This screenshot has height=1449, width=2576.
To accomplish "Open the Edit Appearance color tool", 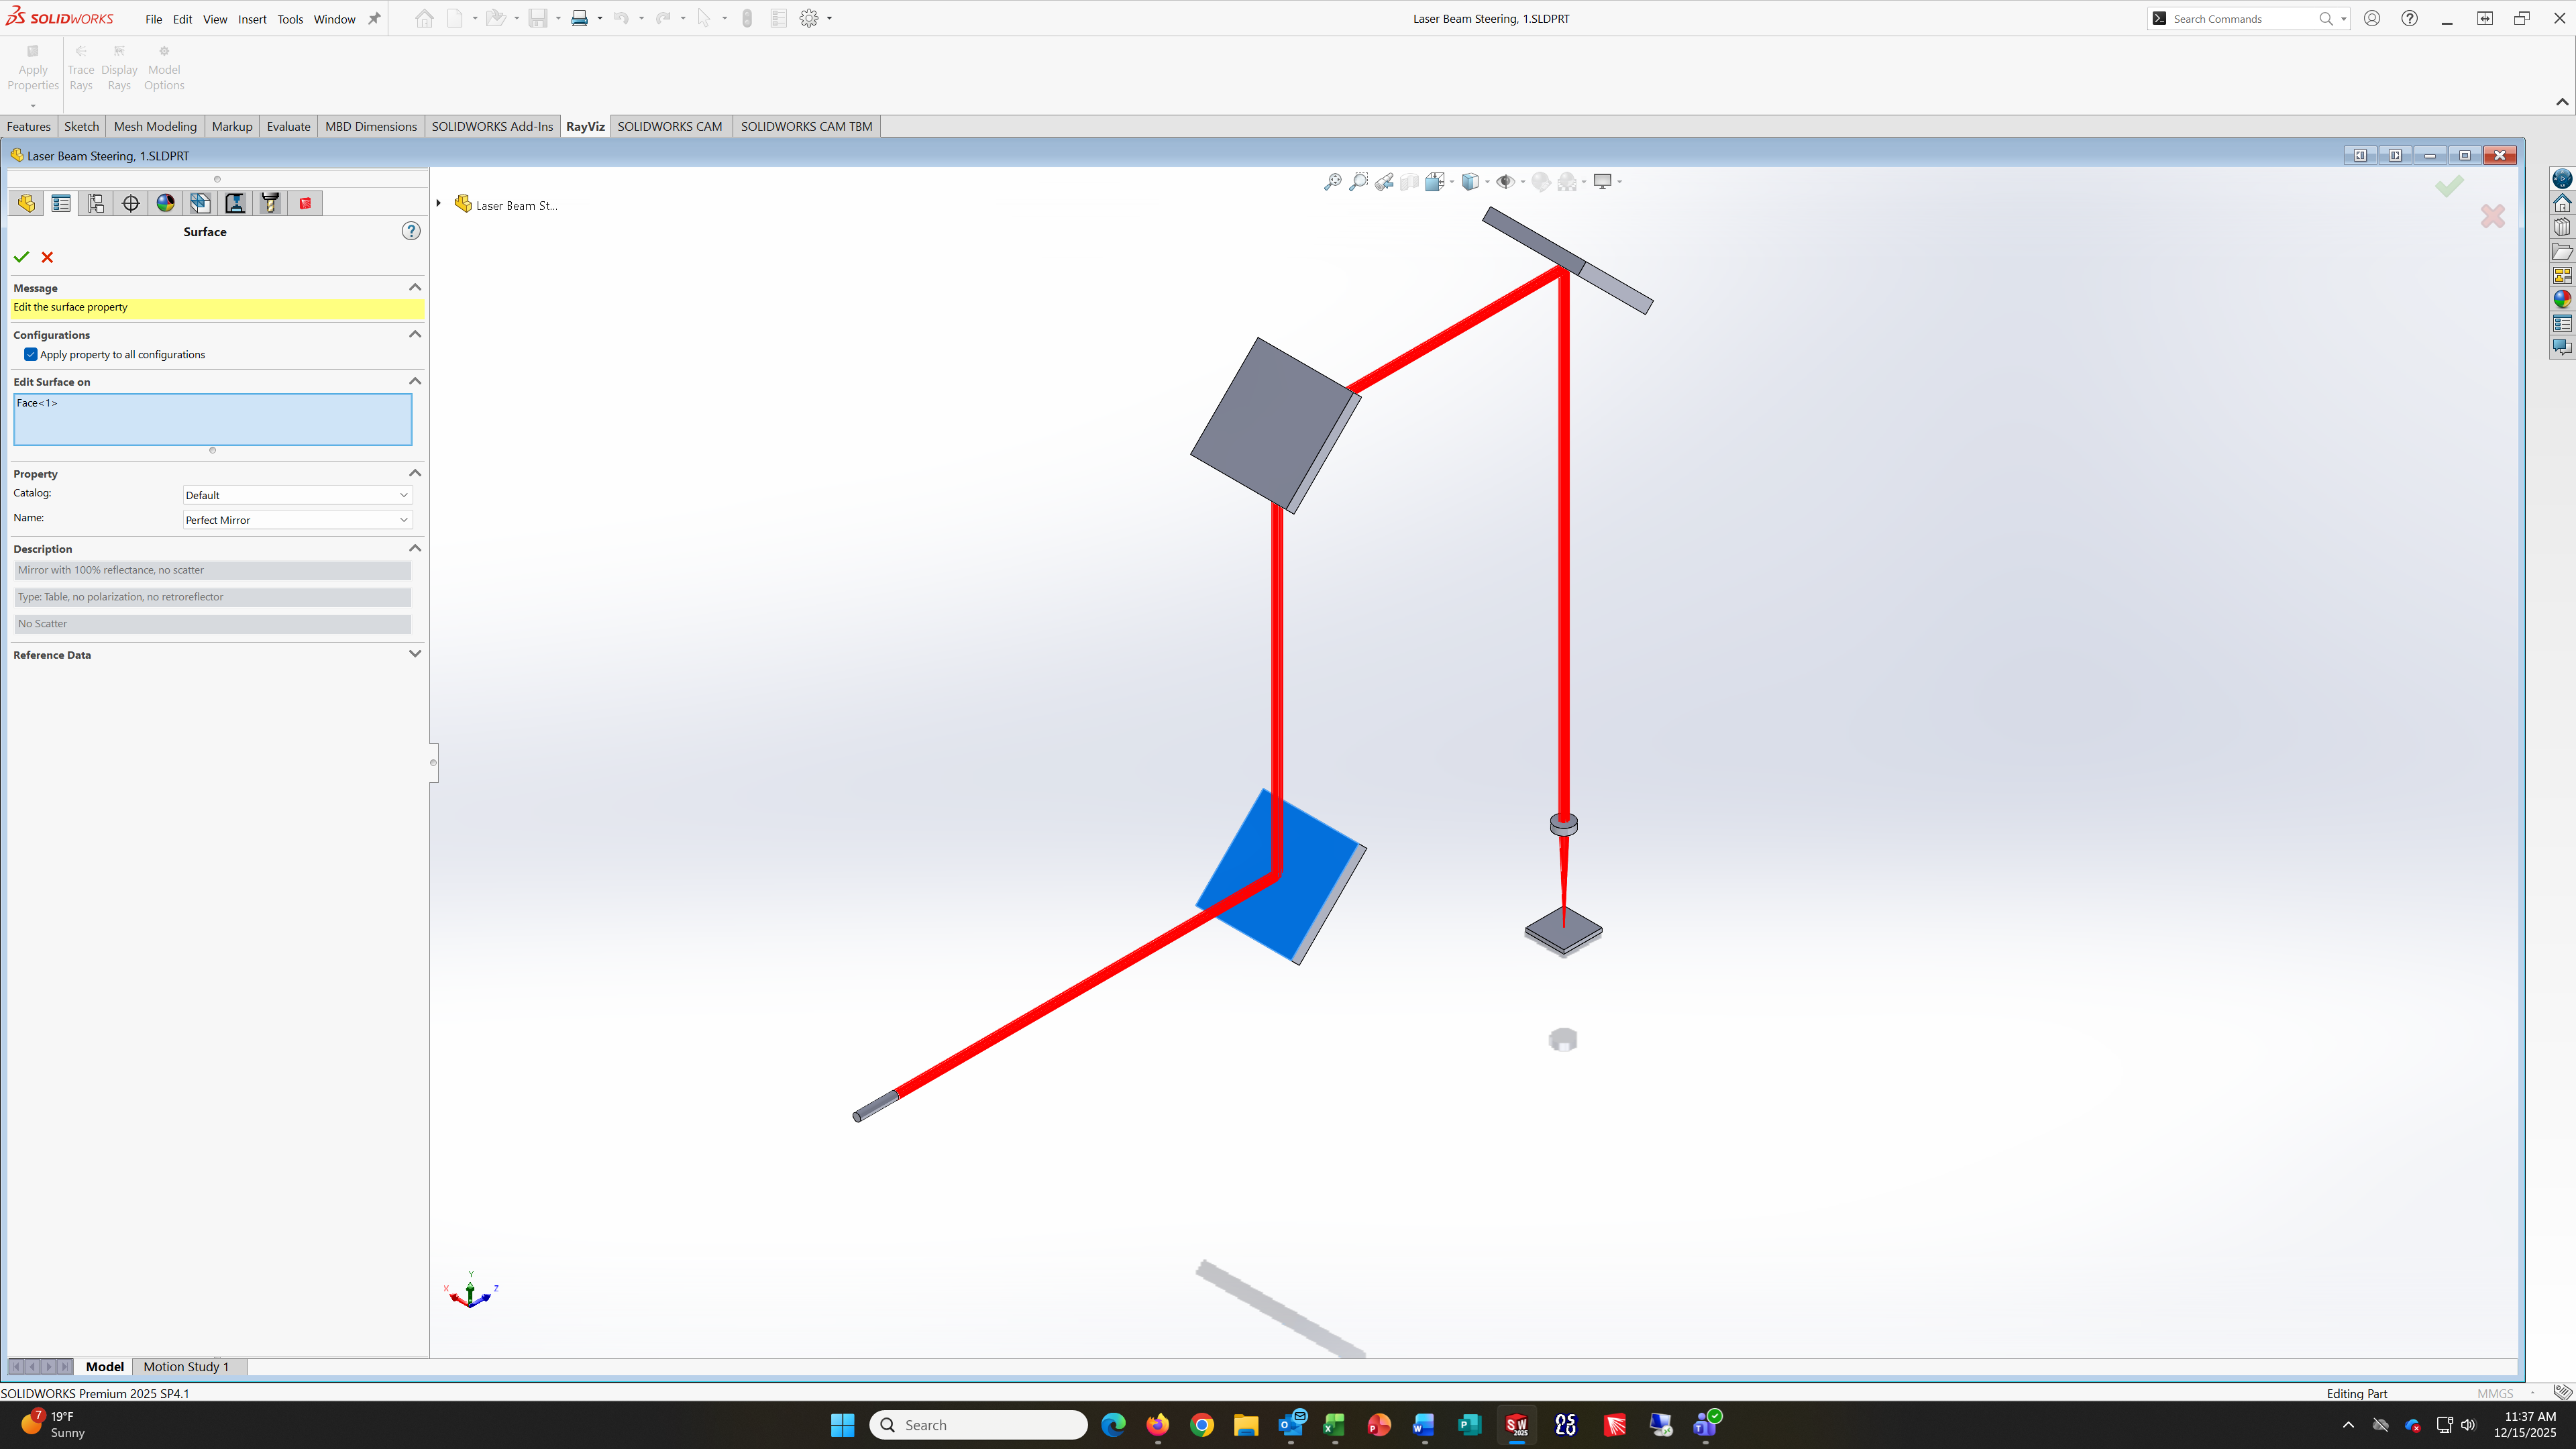I will click(1541, 182).
